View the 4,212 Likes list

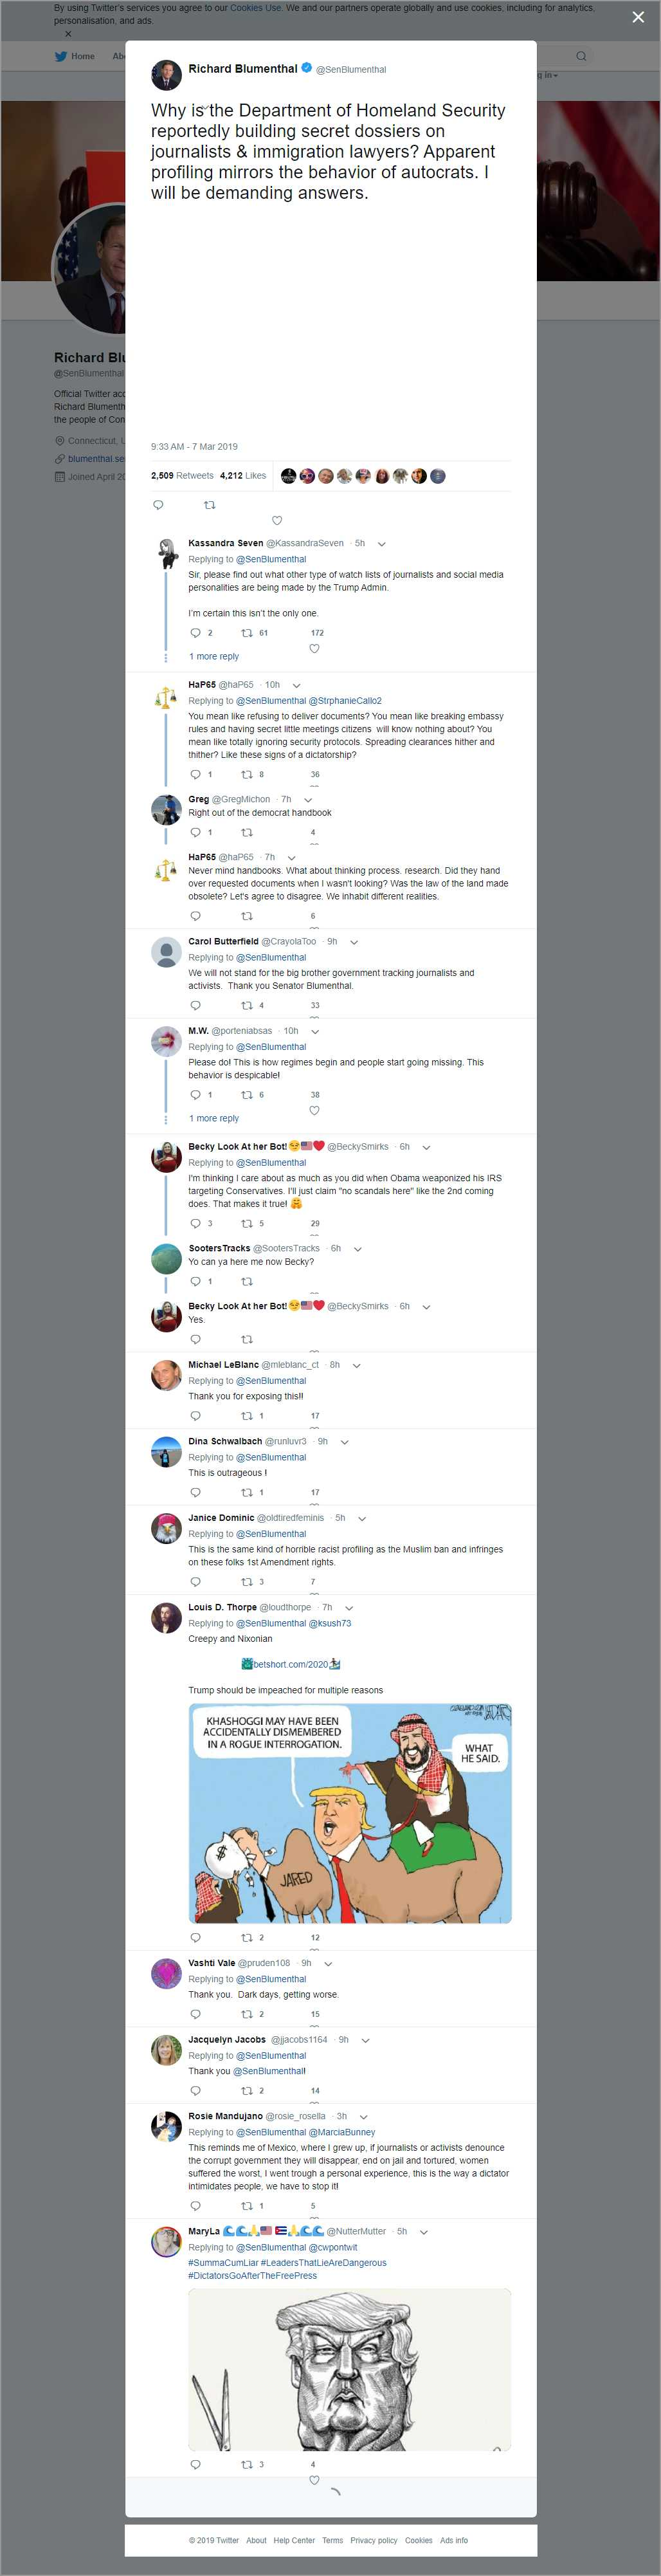point(243,476)
